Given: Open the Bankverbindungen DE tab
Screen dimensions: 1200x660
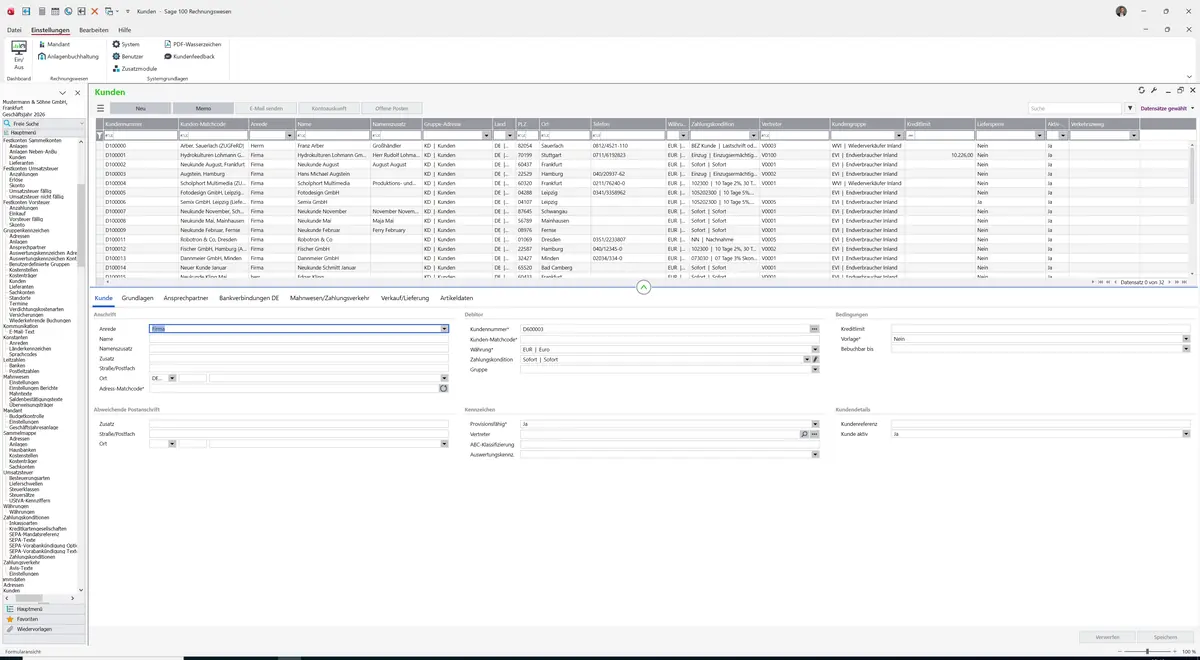Looking at the screenshot, I should tap(250, 298).
